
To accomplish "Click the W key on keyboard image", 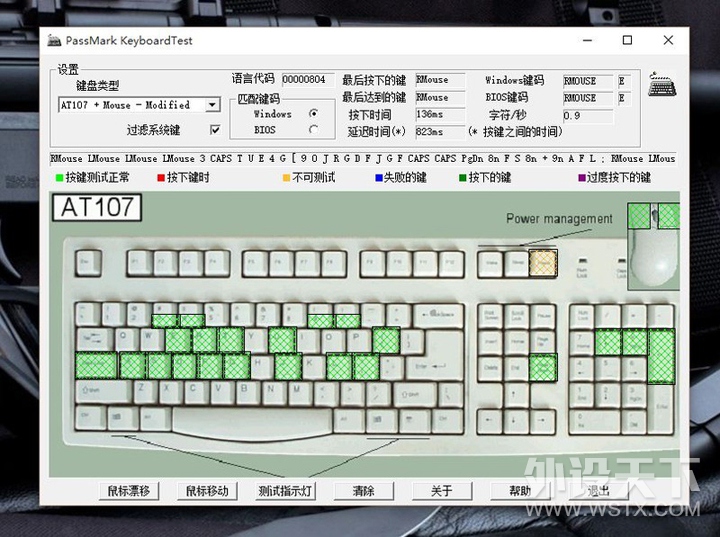I will pos(152,340).
